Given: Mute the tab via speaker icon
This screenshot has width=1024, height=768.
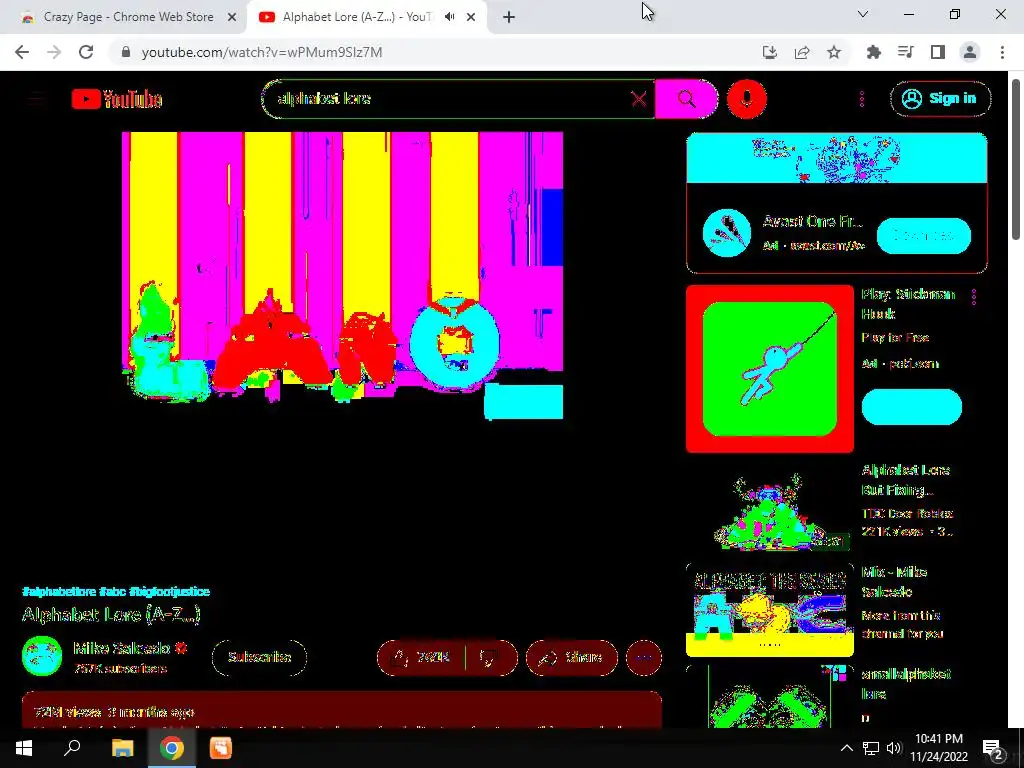Looking at the screenshot, I should click(449, 17).
